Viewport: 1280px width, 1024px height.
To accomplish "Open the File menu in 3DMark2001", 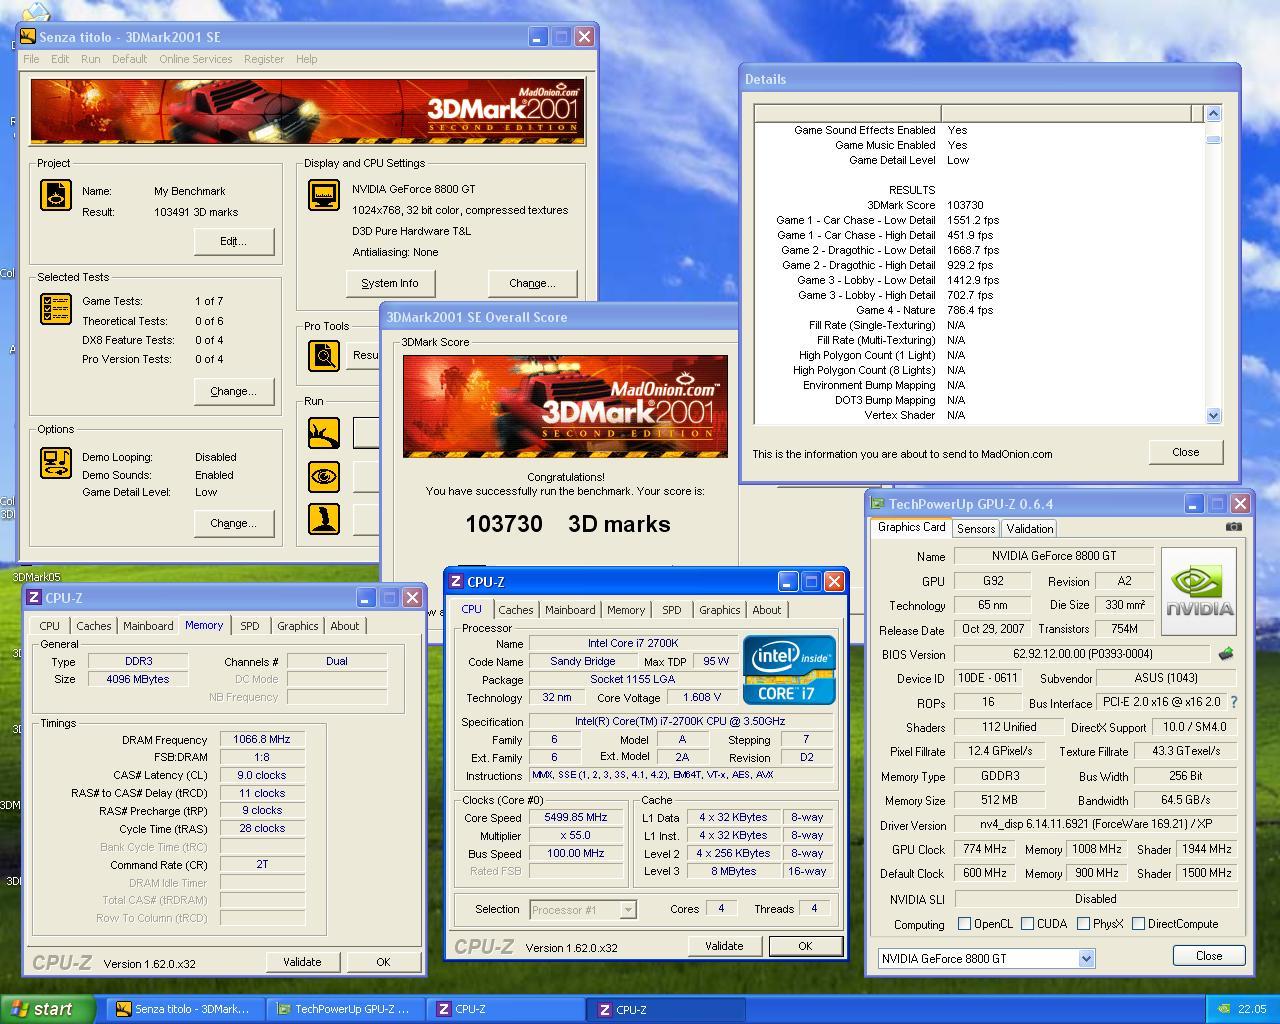I will 31,59.
